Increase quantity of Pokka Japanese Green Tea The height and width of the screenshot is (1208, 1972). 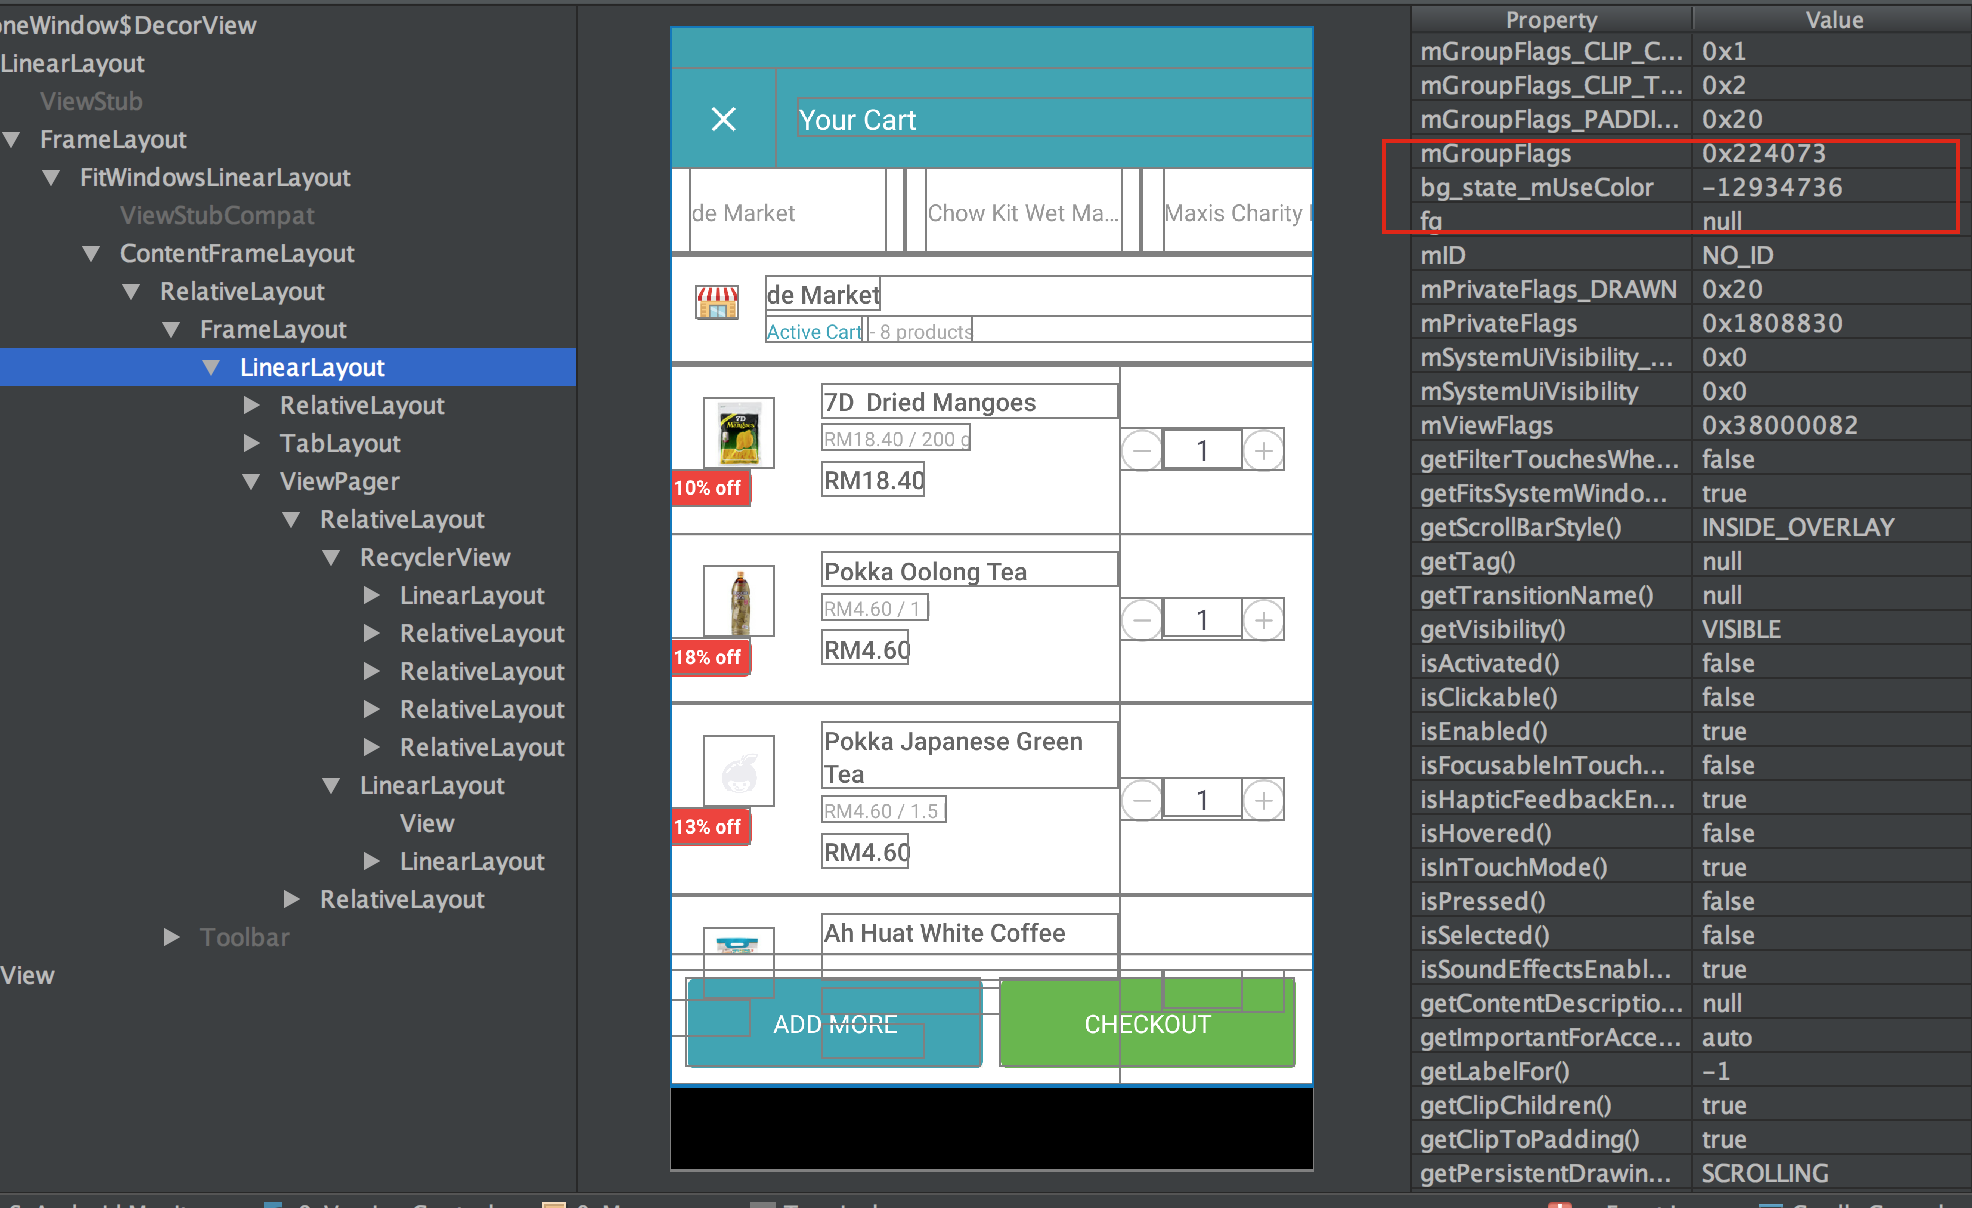pos(1264,800)
